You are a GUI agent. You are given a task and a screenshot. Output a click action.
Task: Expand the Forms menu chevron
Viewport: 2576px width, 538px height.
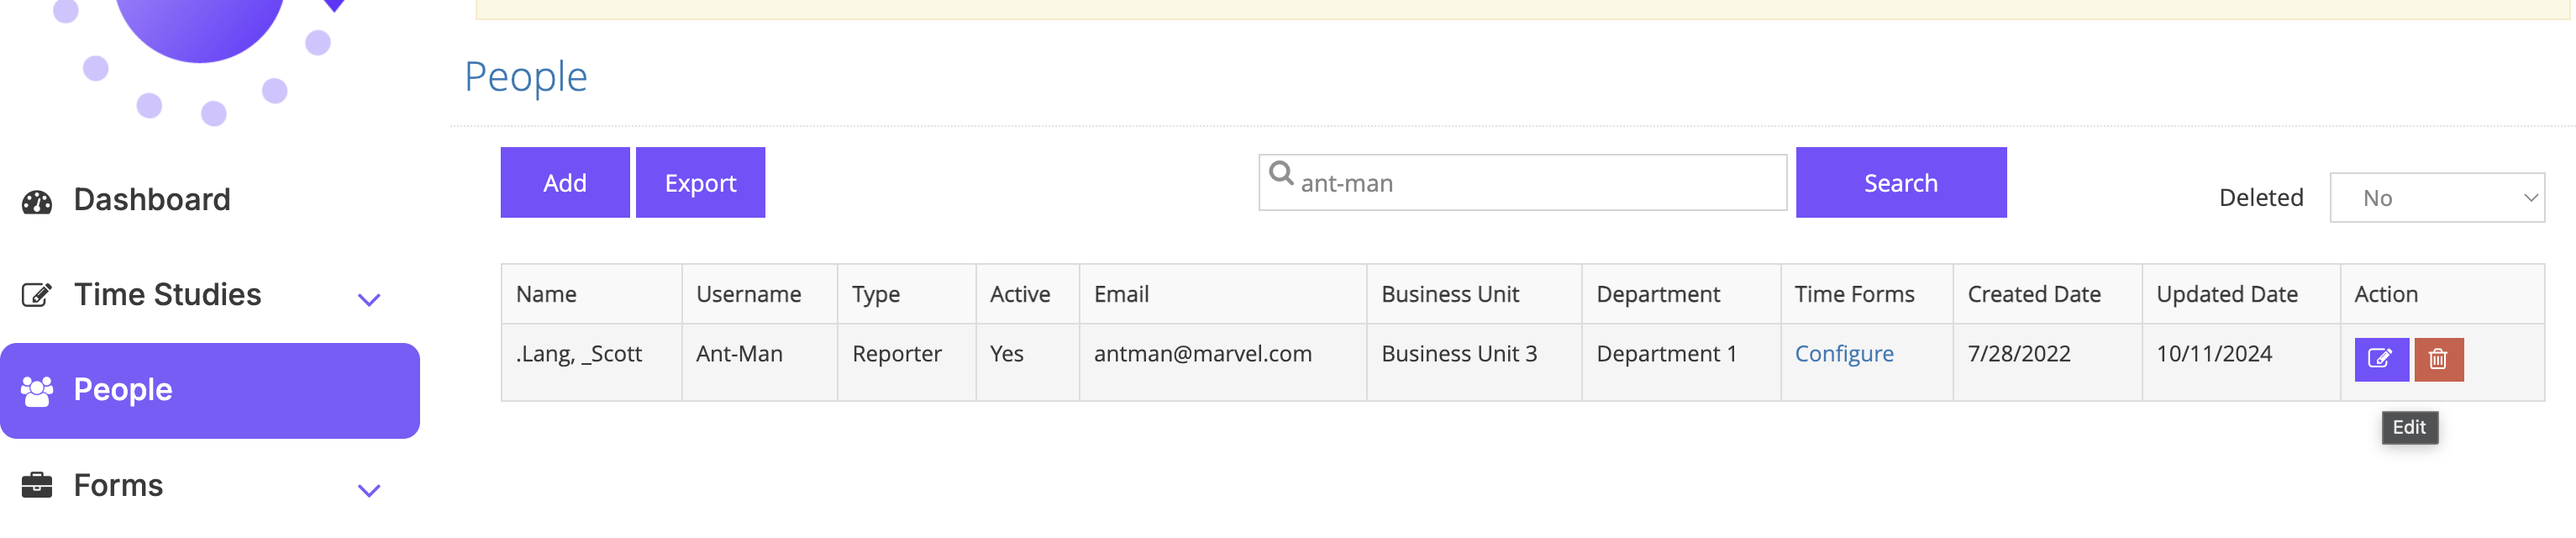(369, 491)
